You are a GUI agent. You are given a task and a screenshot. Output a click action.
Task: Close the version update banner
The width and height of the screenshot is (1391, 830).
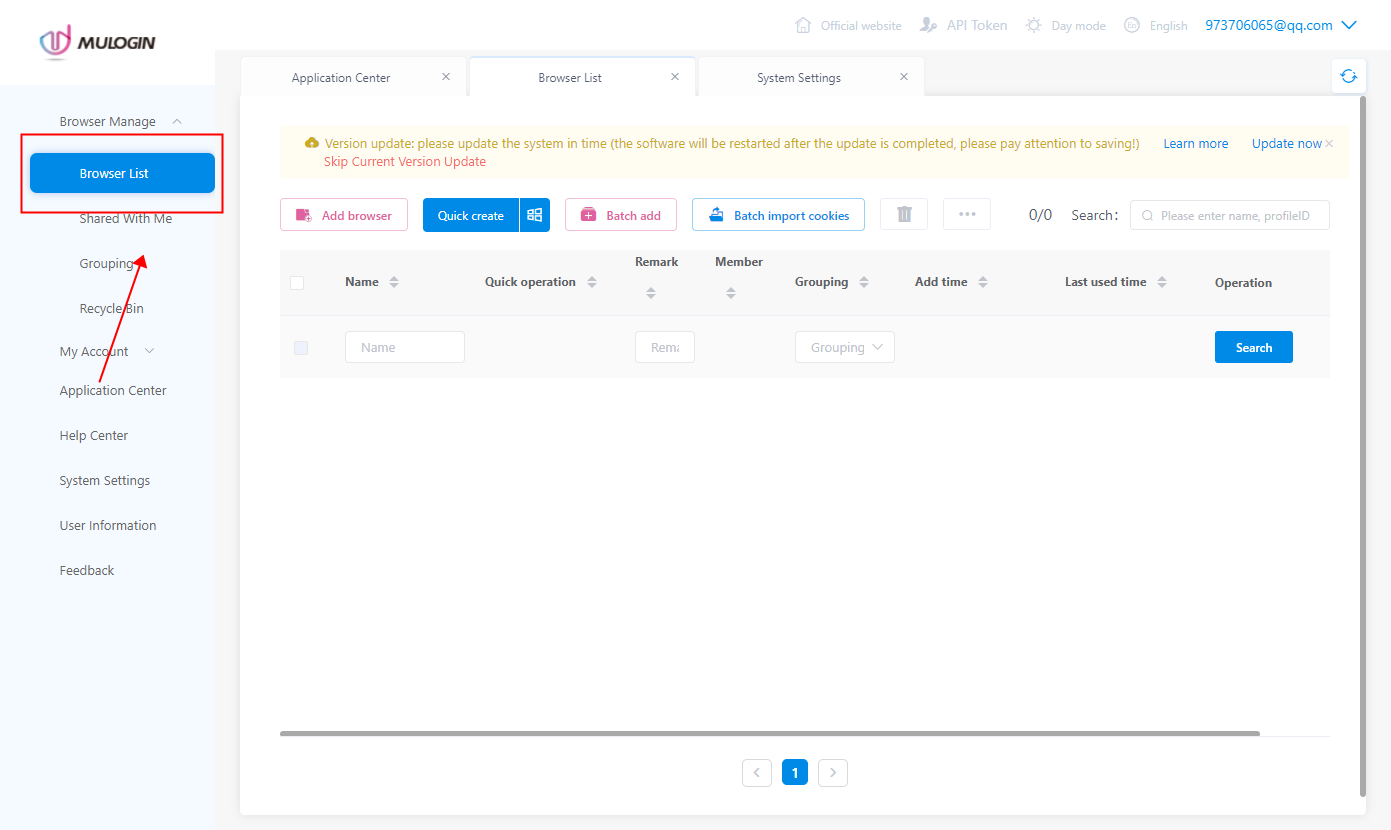(1329, 144)
